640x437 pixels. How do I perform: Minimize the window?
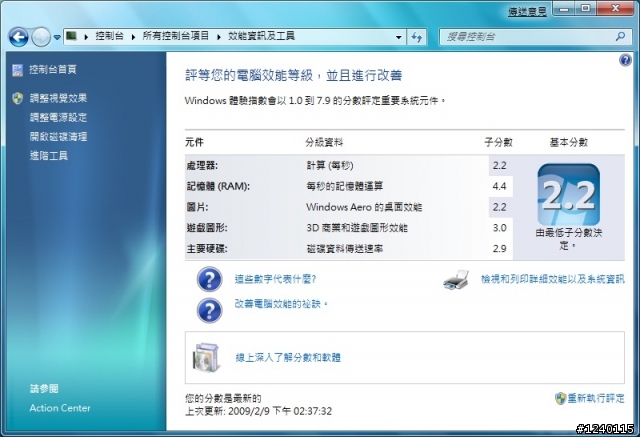(x=564, y=9)
